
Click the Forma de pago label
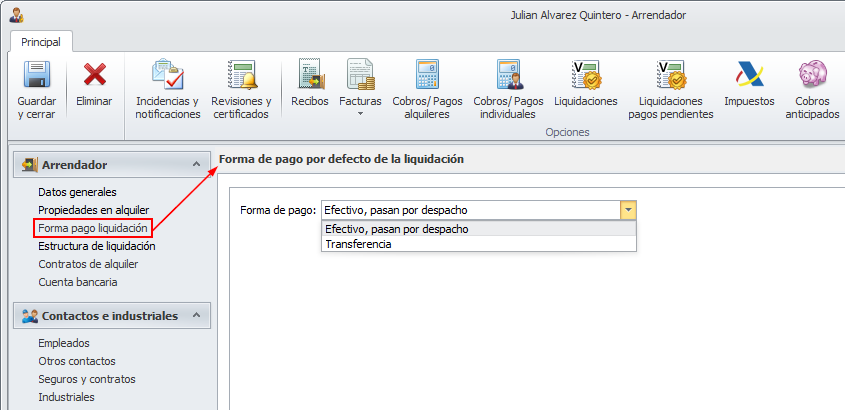[x=278, y=211]
